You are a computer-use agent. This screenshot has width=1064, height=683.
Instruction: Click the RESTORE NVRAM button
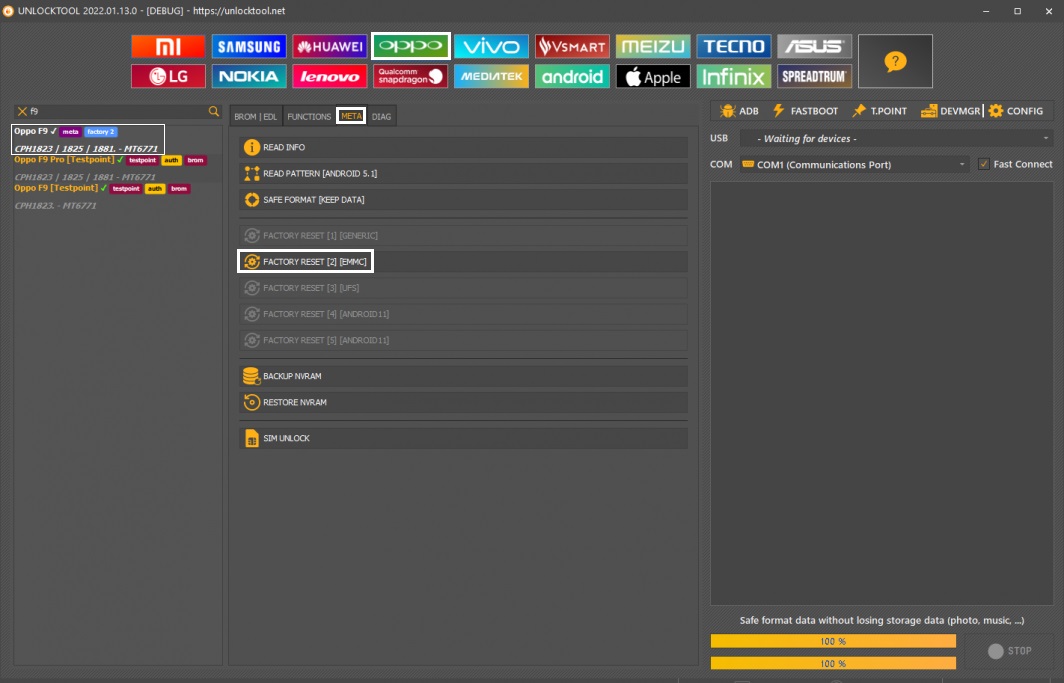[463, 402]
